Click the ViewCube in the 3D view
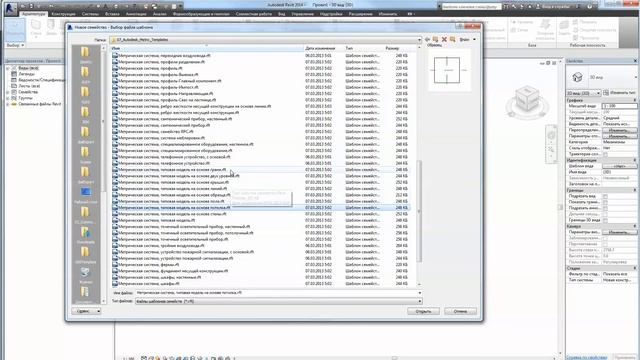Viewport: 640px width, 360px height. pyautogui.click(x=527, y=99)
